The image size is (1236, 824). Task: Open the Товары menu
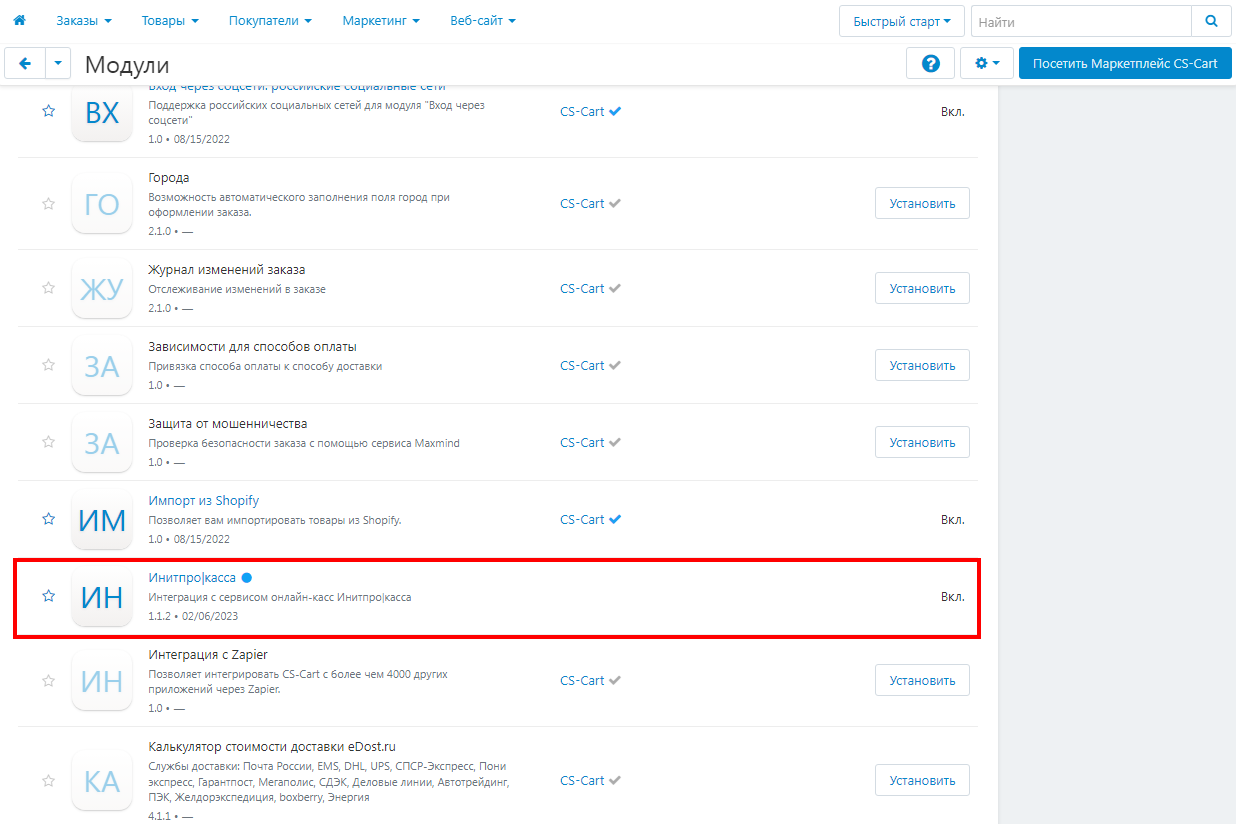point(170,20)
